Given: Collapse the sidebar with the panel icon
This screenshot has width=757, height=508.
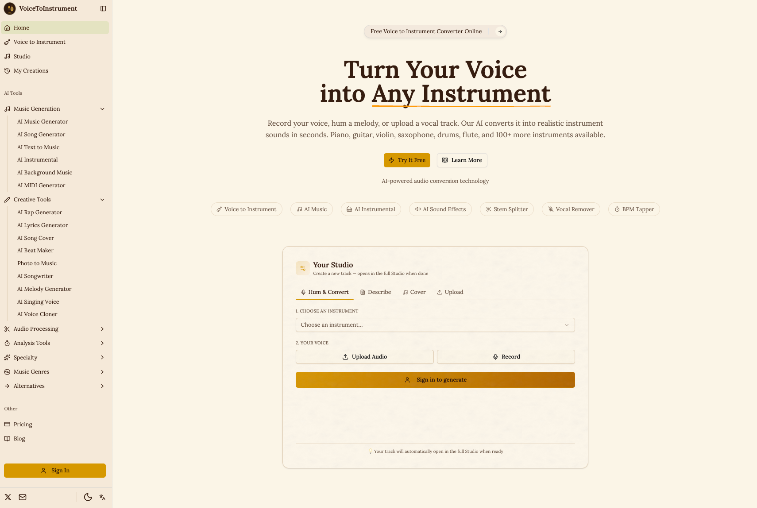Looking at the screenshot, I should pyautogui.click(x=103, y=9).
